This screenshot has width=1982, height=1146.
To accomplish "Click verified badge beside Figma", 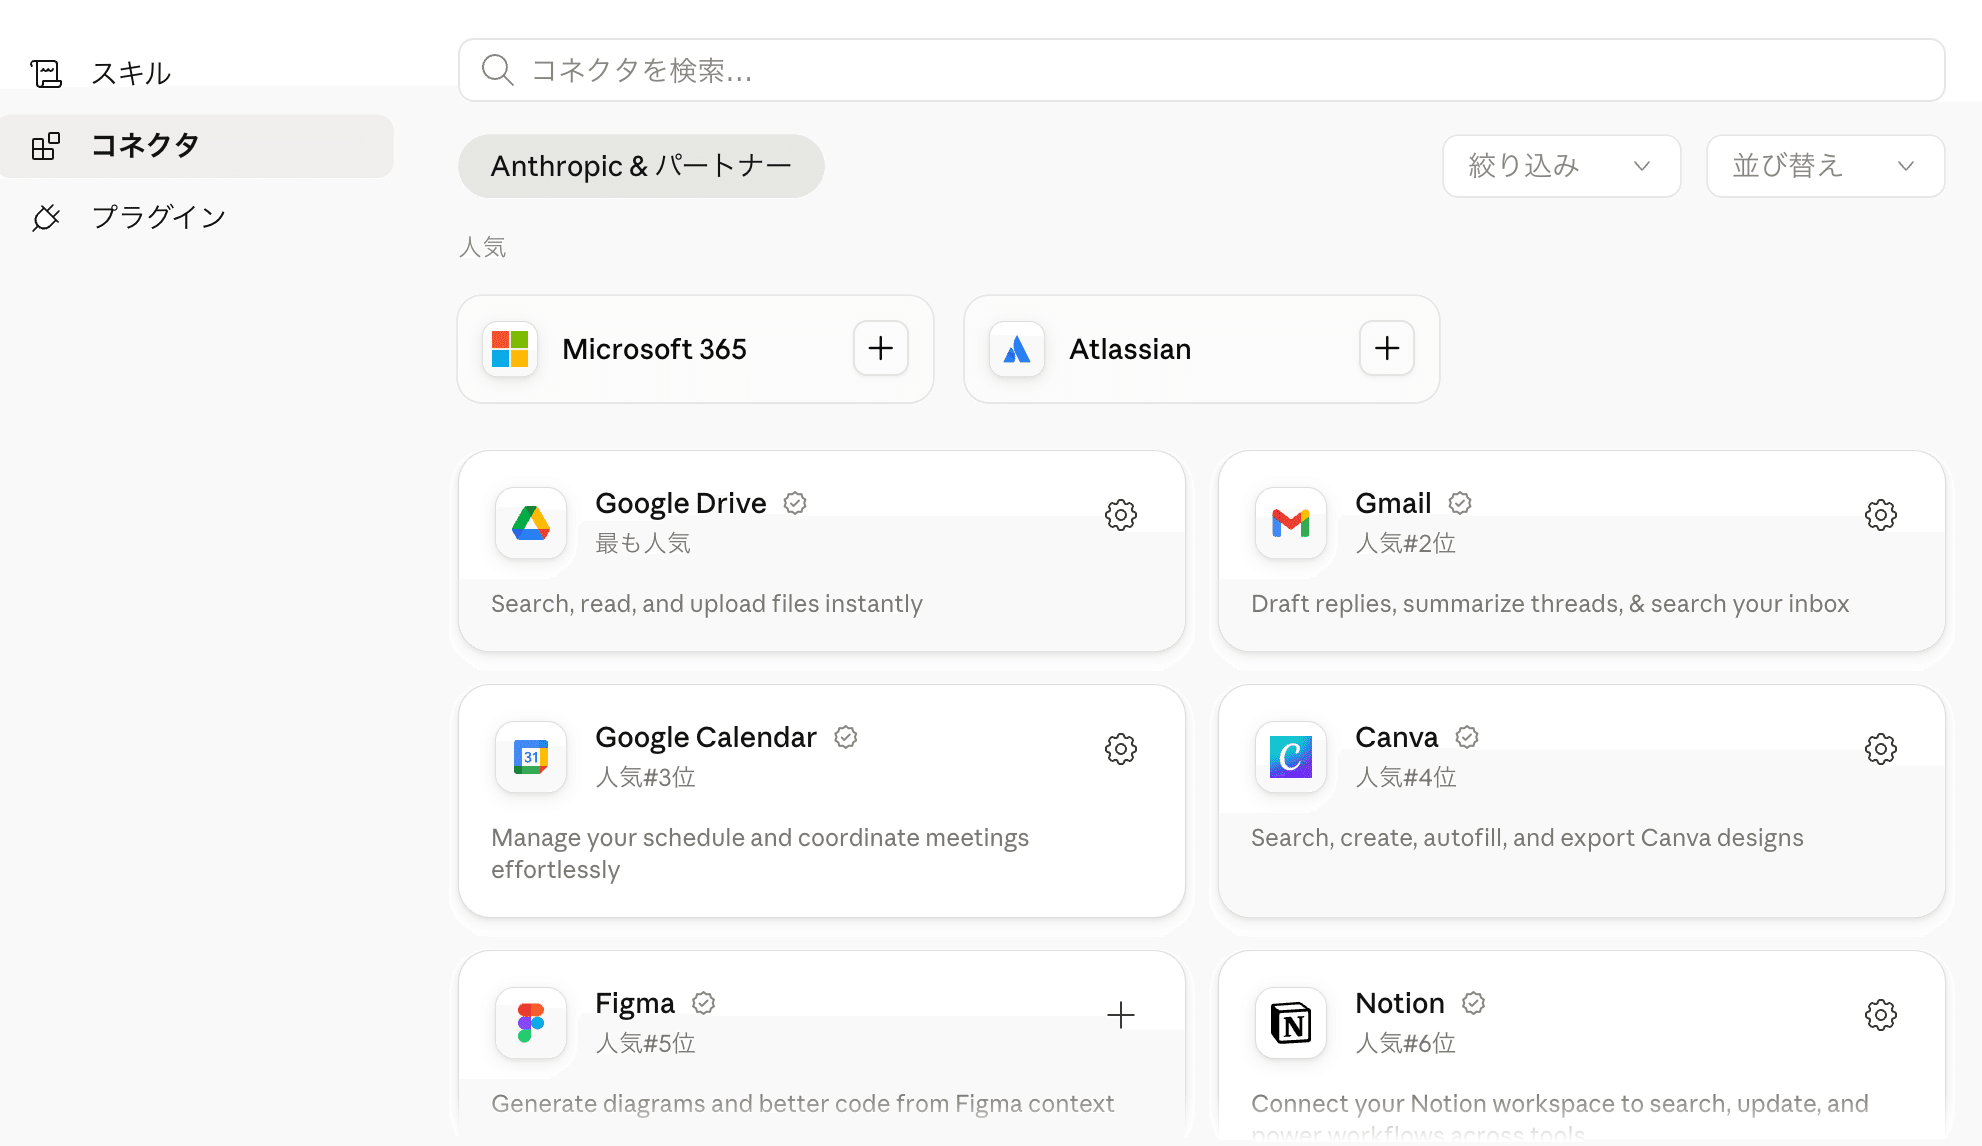I will (704, 1003).
